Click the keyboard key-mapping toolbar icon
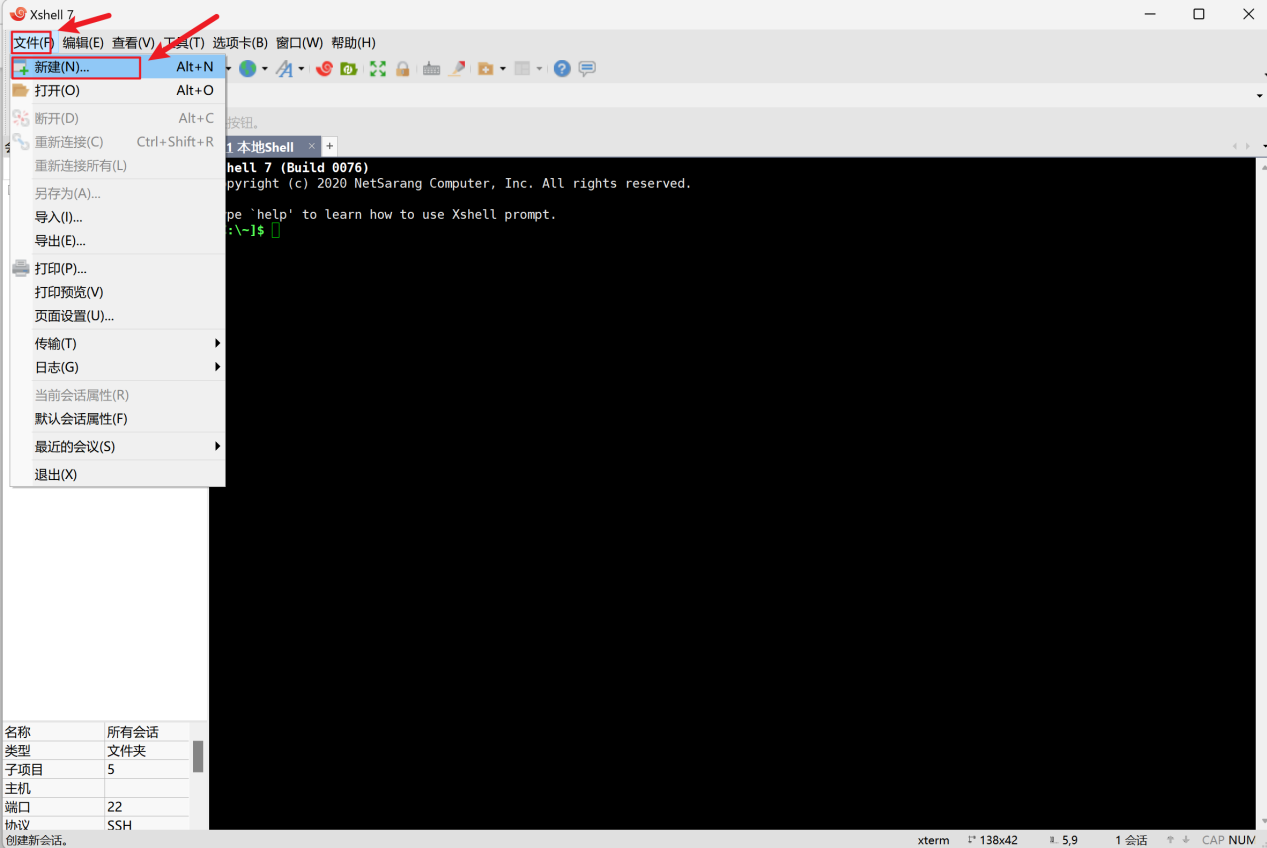The height and width of the screenshot is (848, 1267). [x=431, y=68]
